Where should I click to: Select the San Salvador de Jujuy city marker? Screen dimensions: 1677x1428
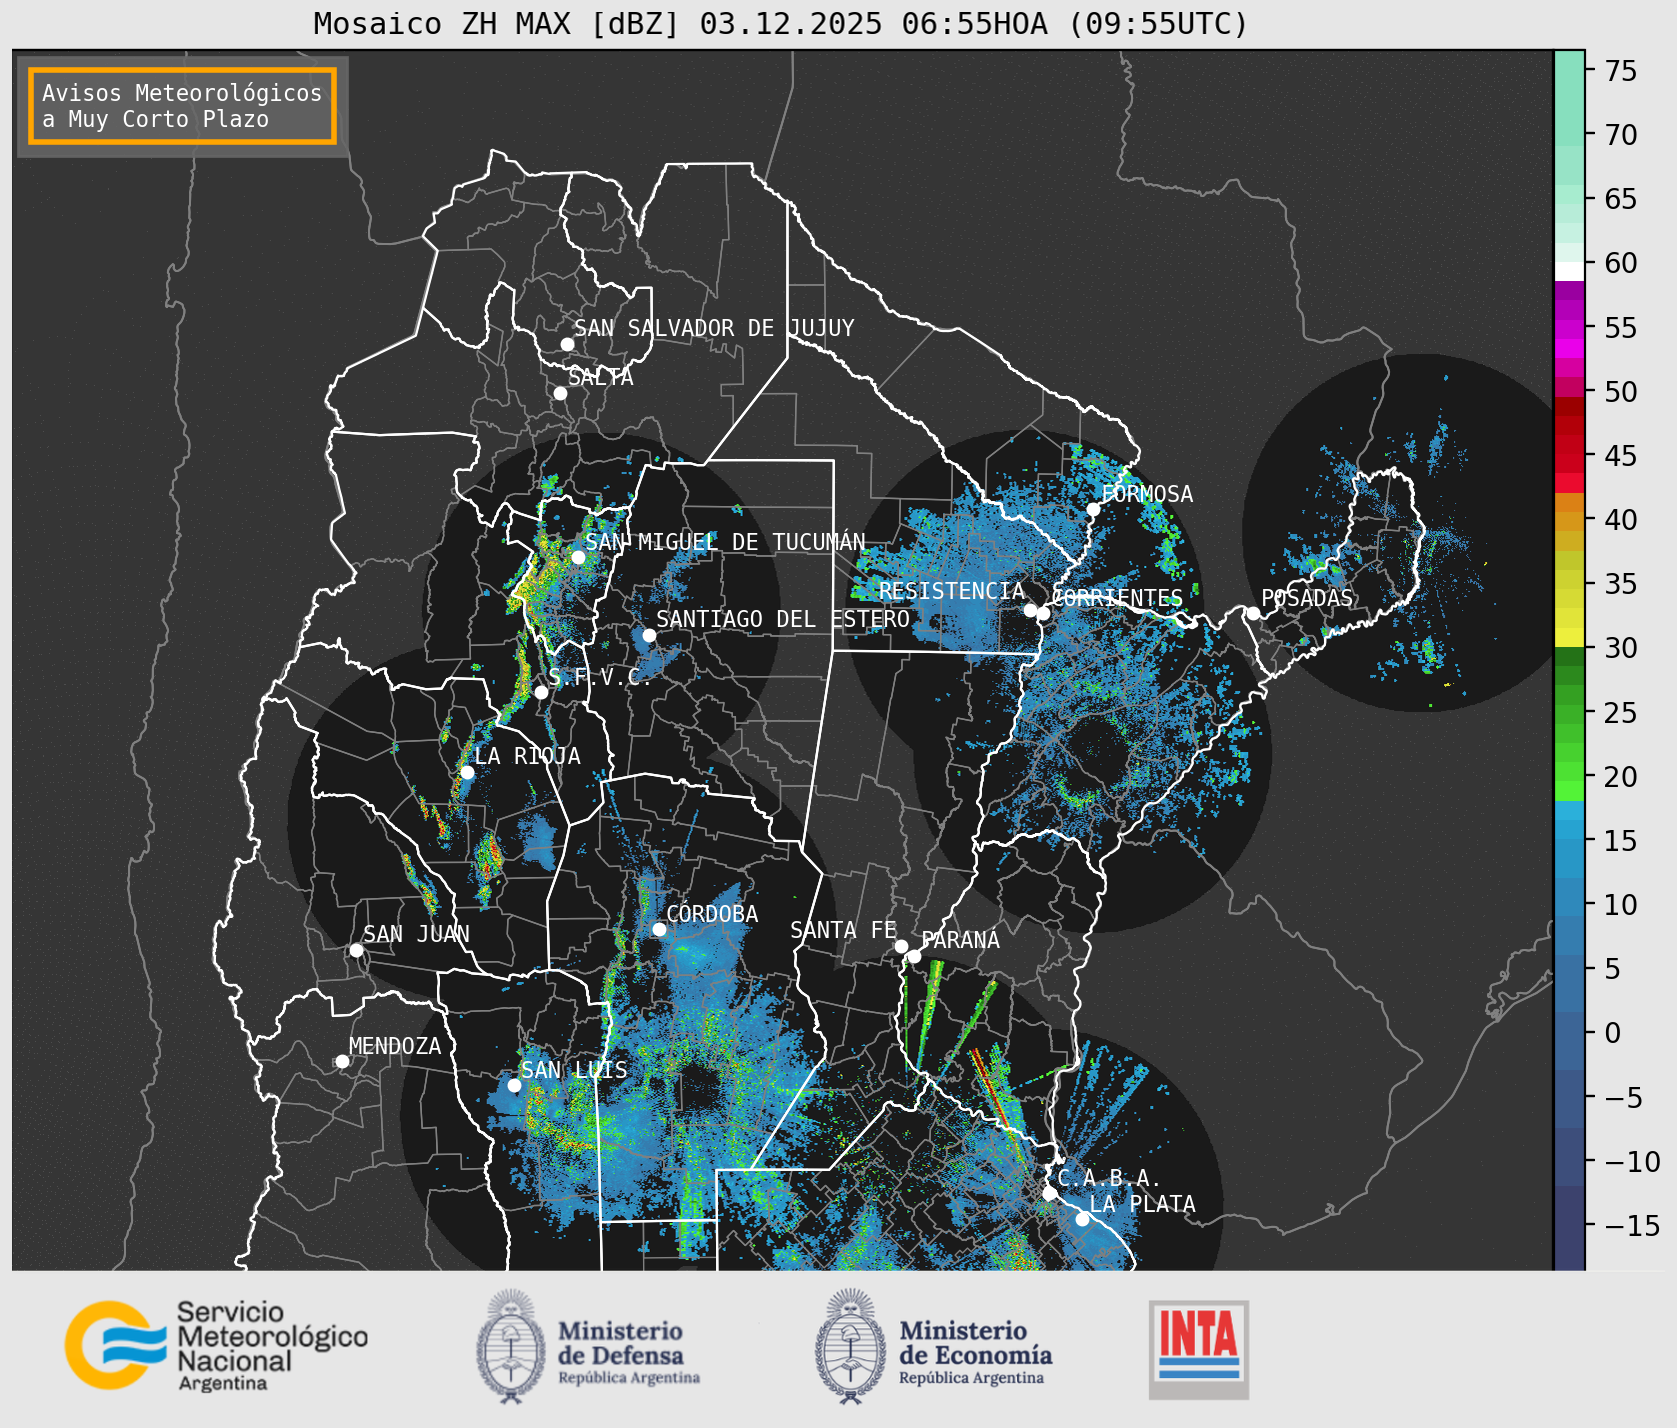click(x=567, y=344)
